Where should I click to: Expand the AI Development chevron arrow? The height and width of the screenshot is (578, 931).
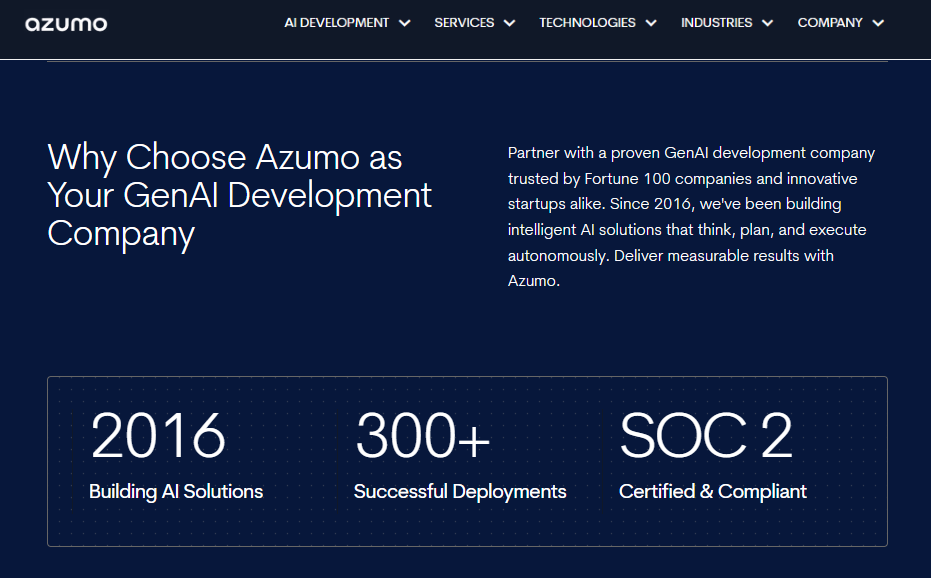coord(404,23)
